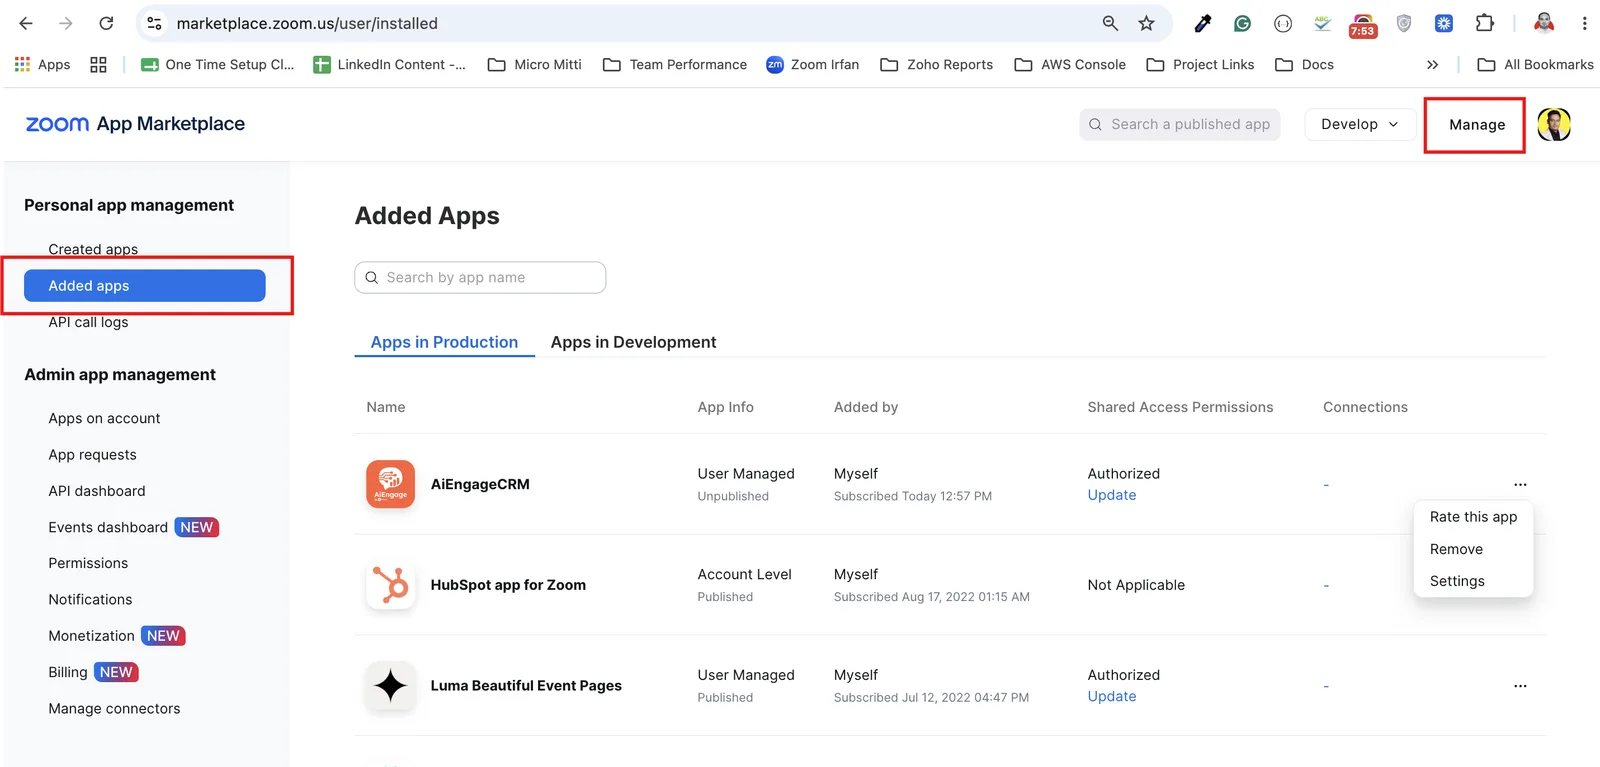This screenshot has width=1600, height=767.
Task: Show more bookmarks with the chevron
Action: [x=1432, y=64]
